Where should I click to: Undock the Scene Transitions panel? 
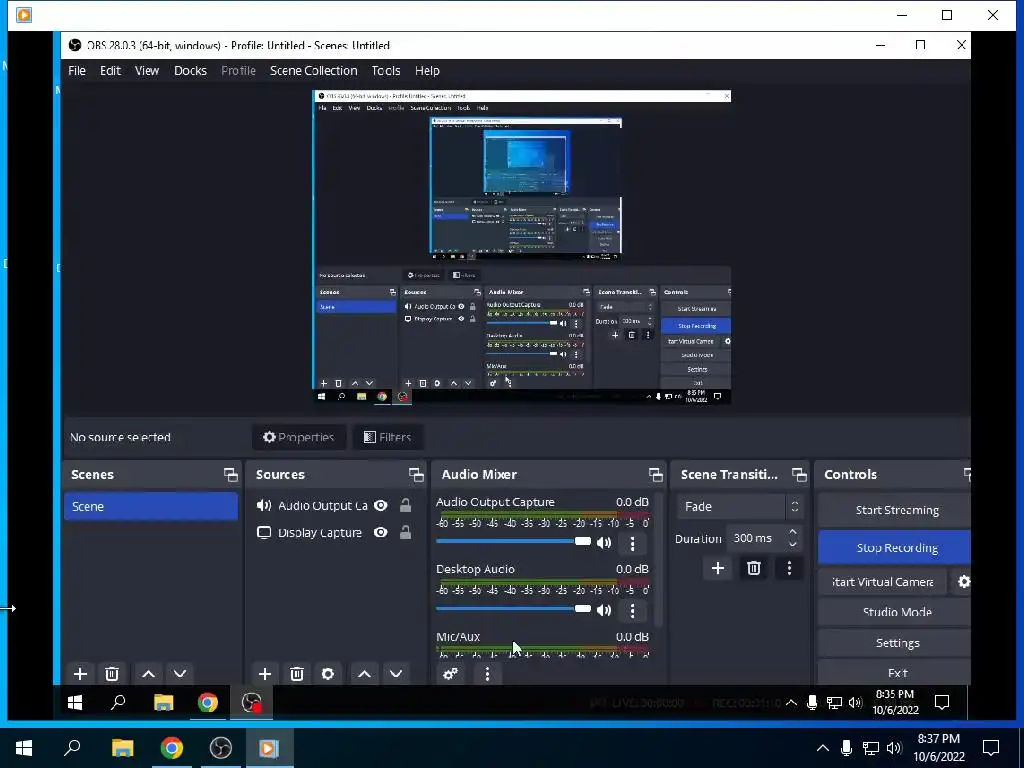[799, 475]
